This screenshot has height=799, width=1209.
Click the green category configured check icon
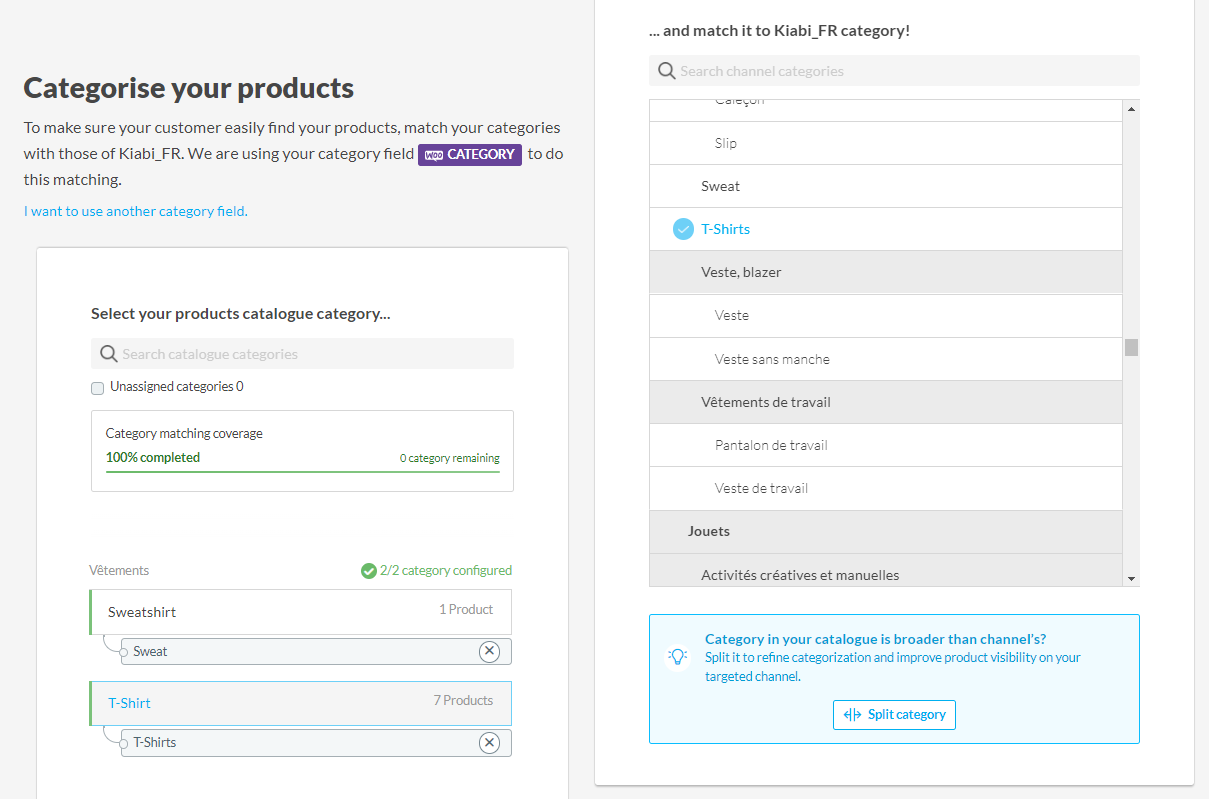(368, 570)
